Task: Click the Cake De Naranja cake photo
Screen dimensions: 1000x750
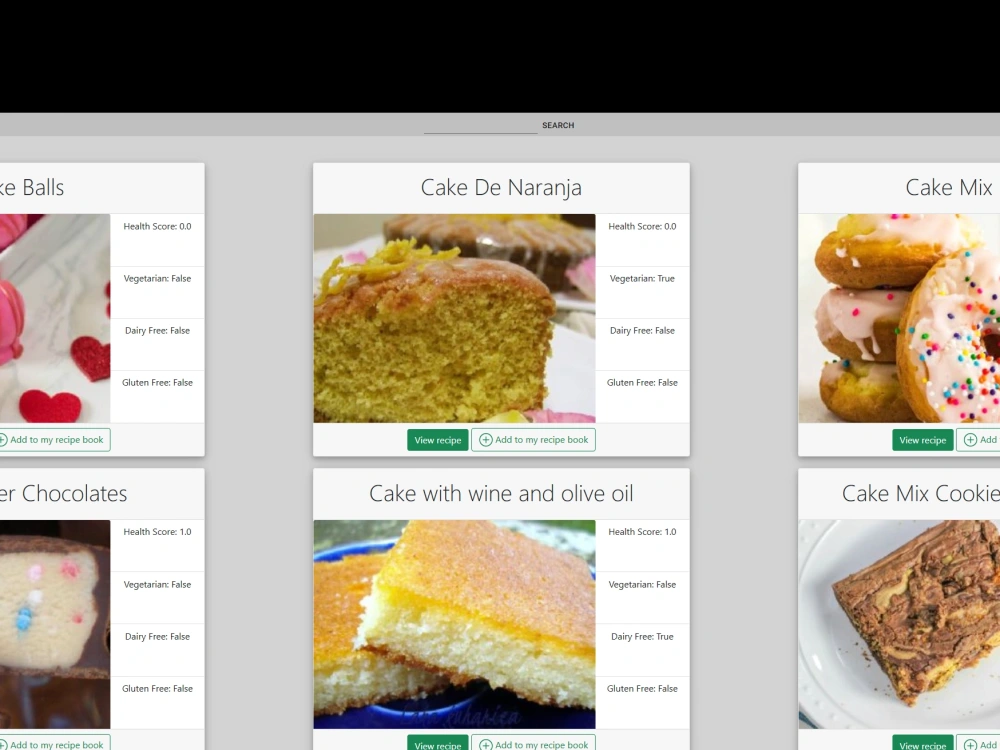Action: click(x=454, y=318)
